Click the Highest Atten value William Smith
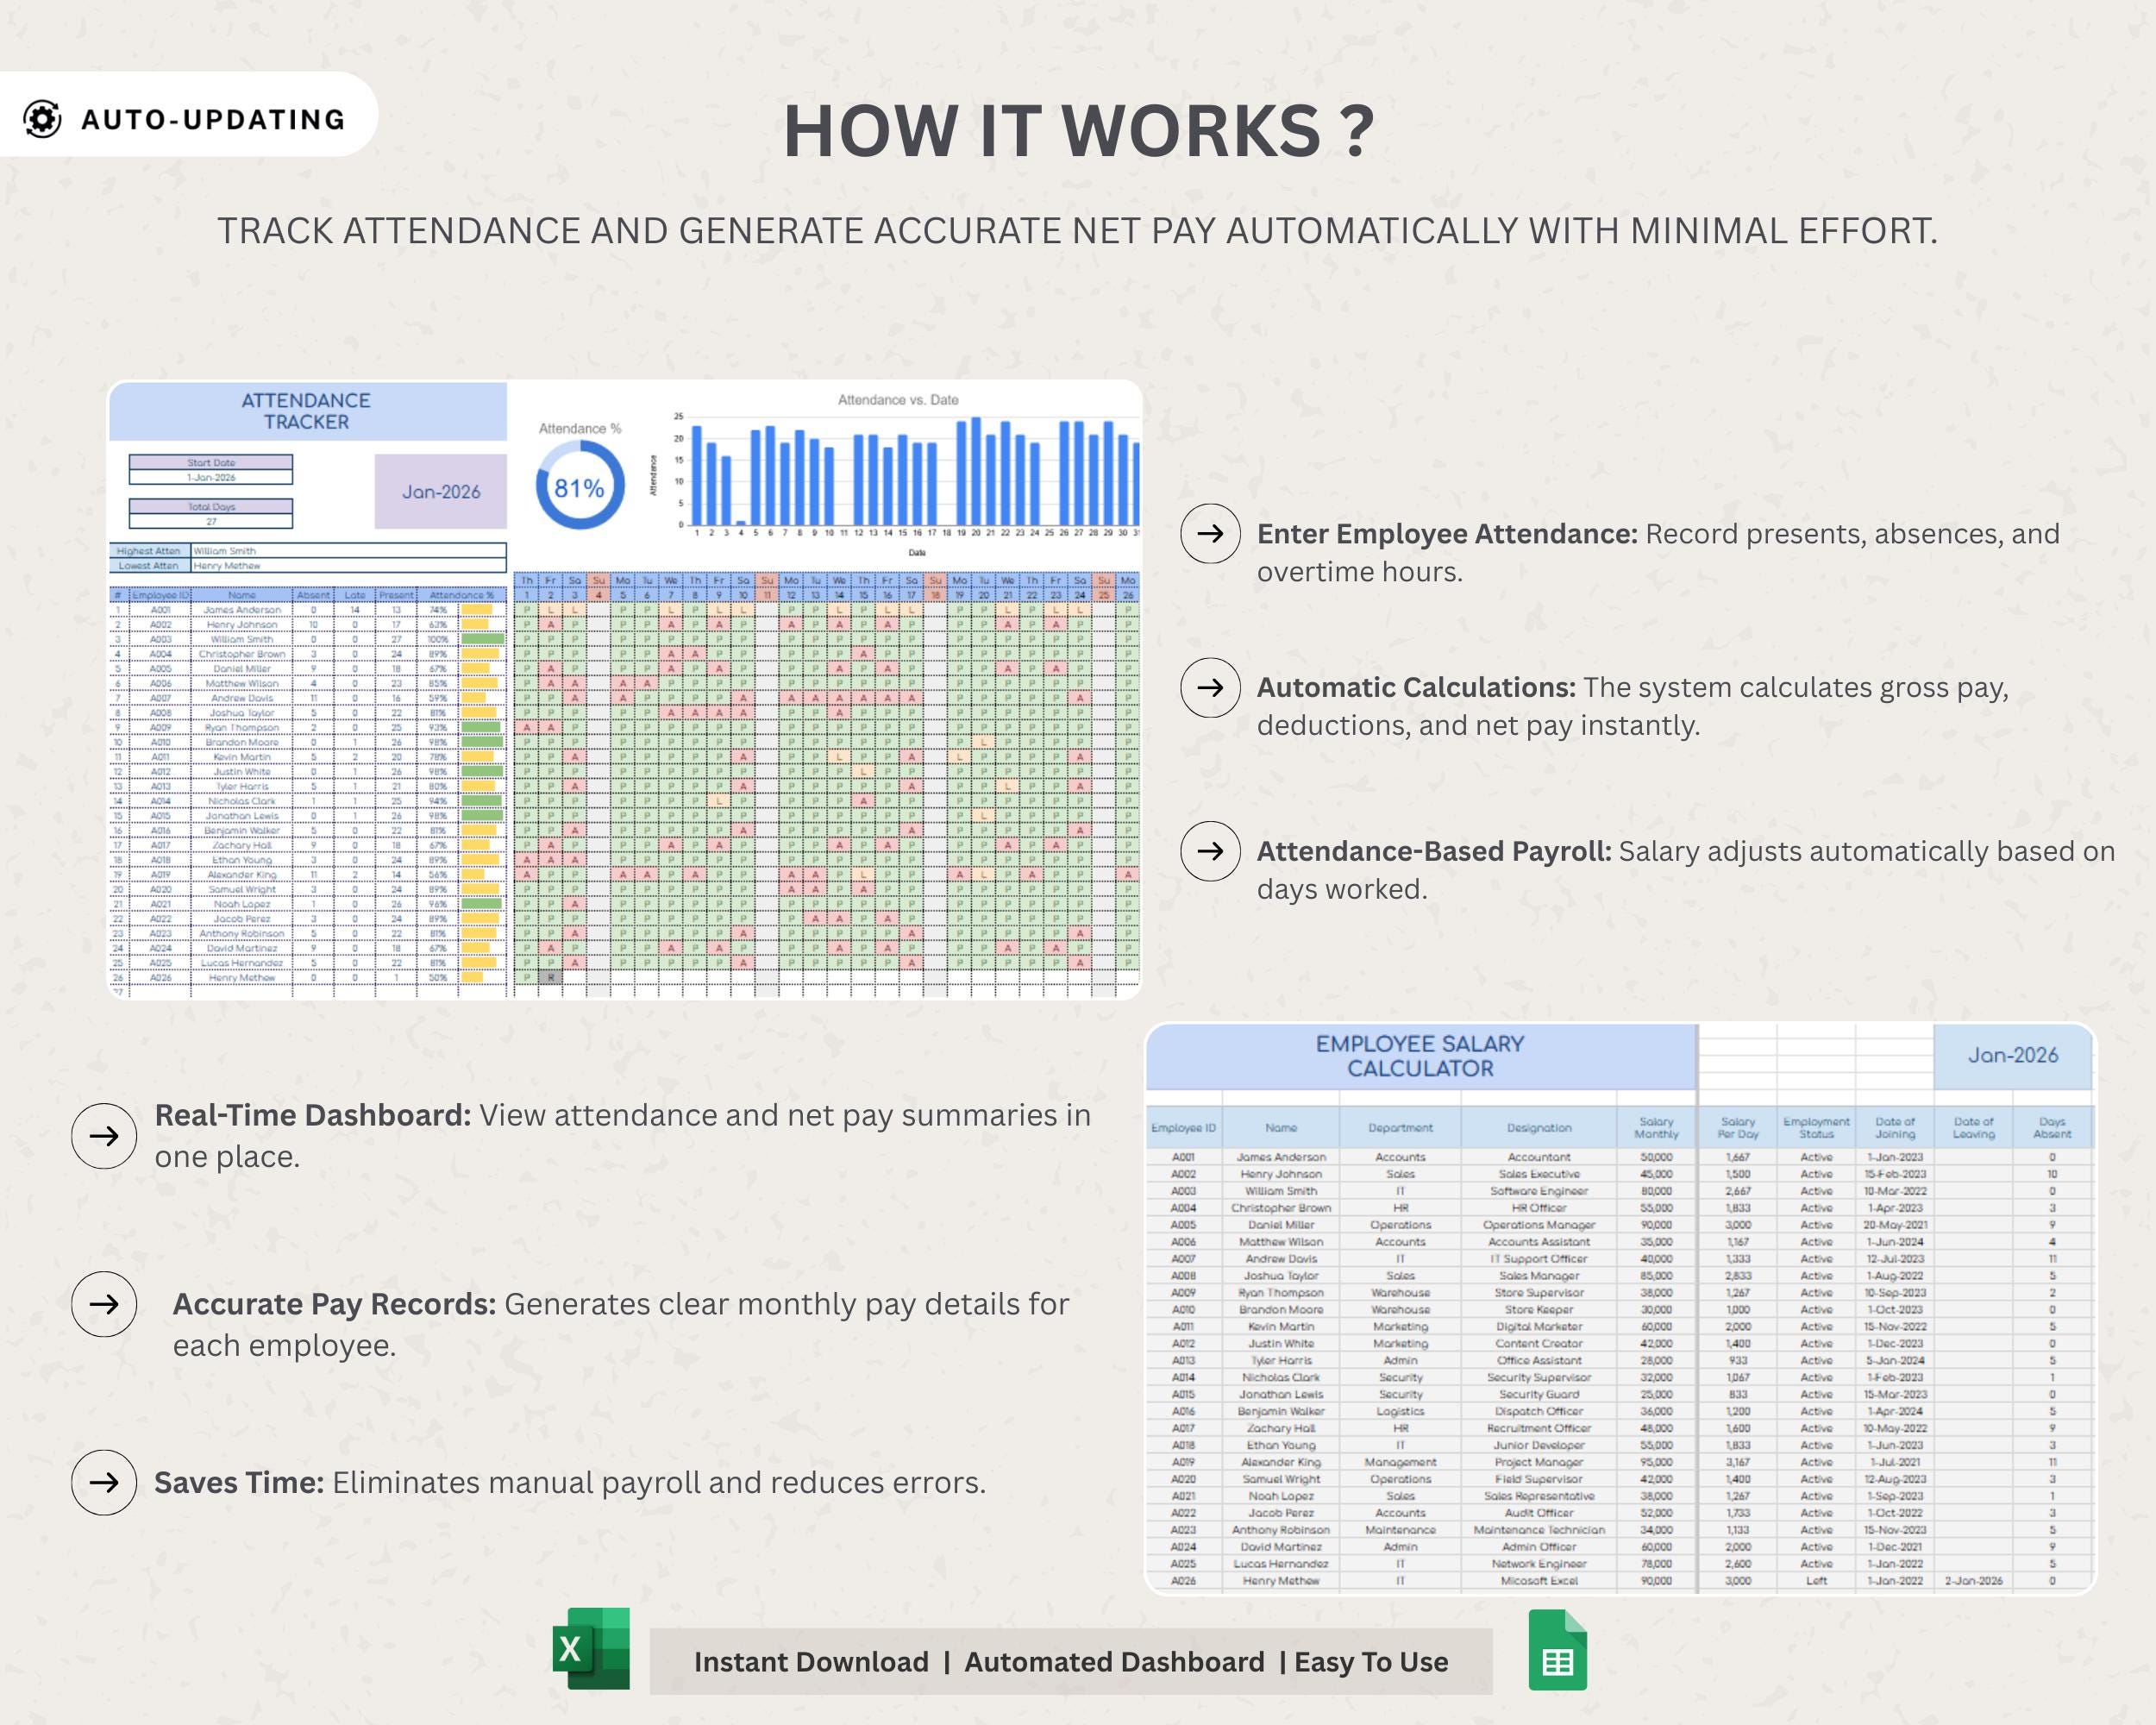2156x1725 pixels. [349, 551]
